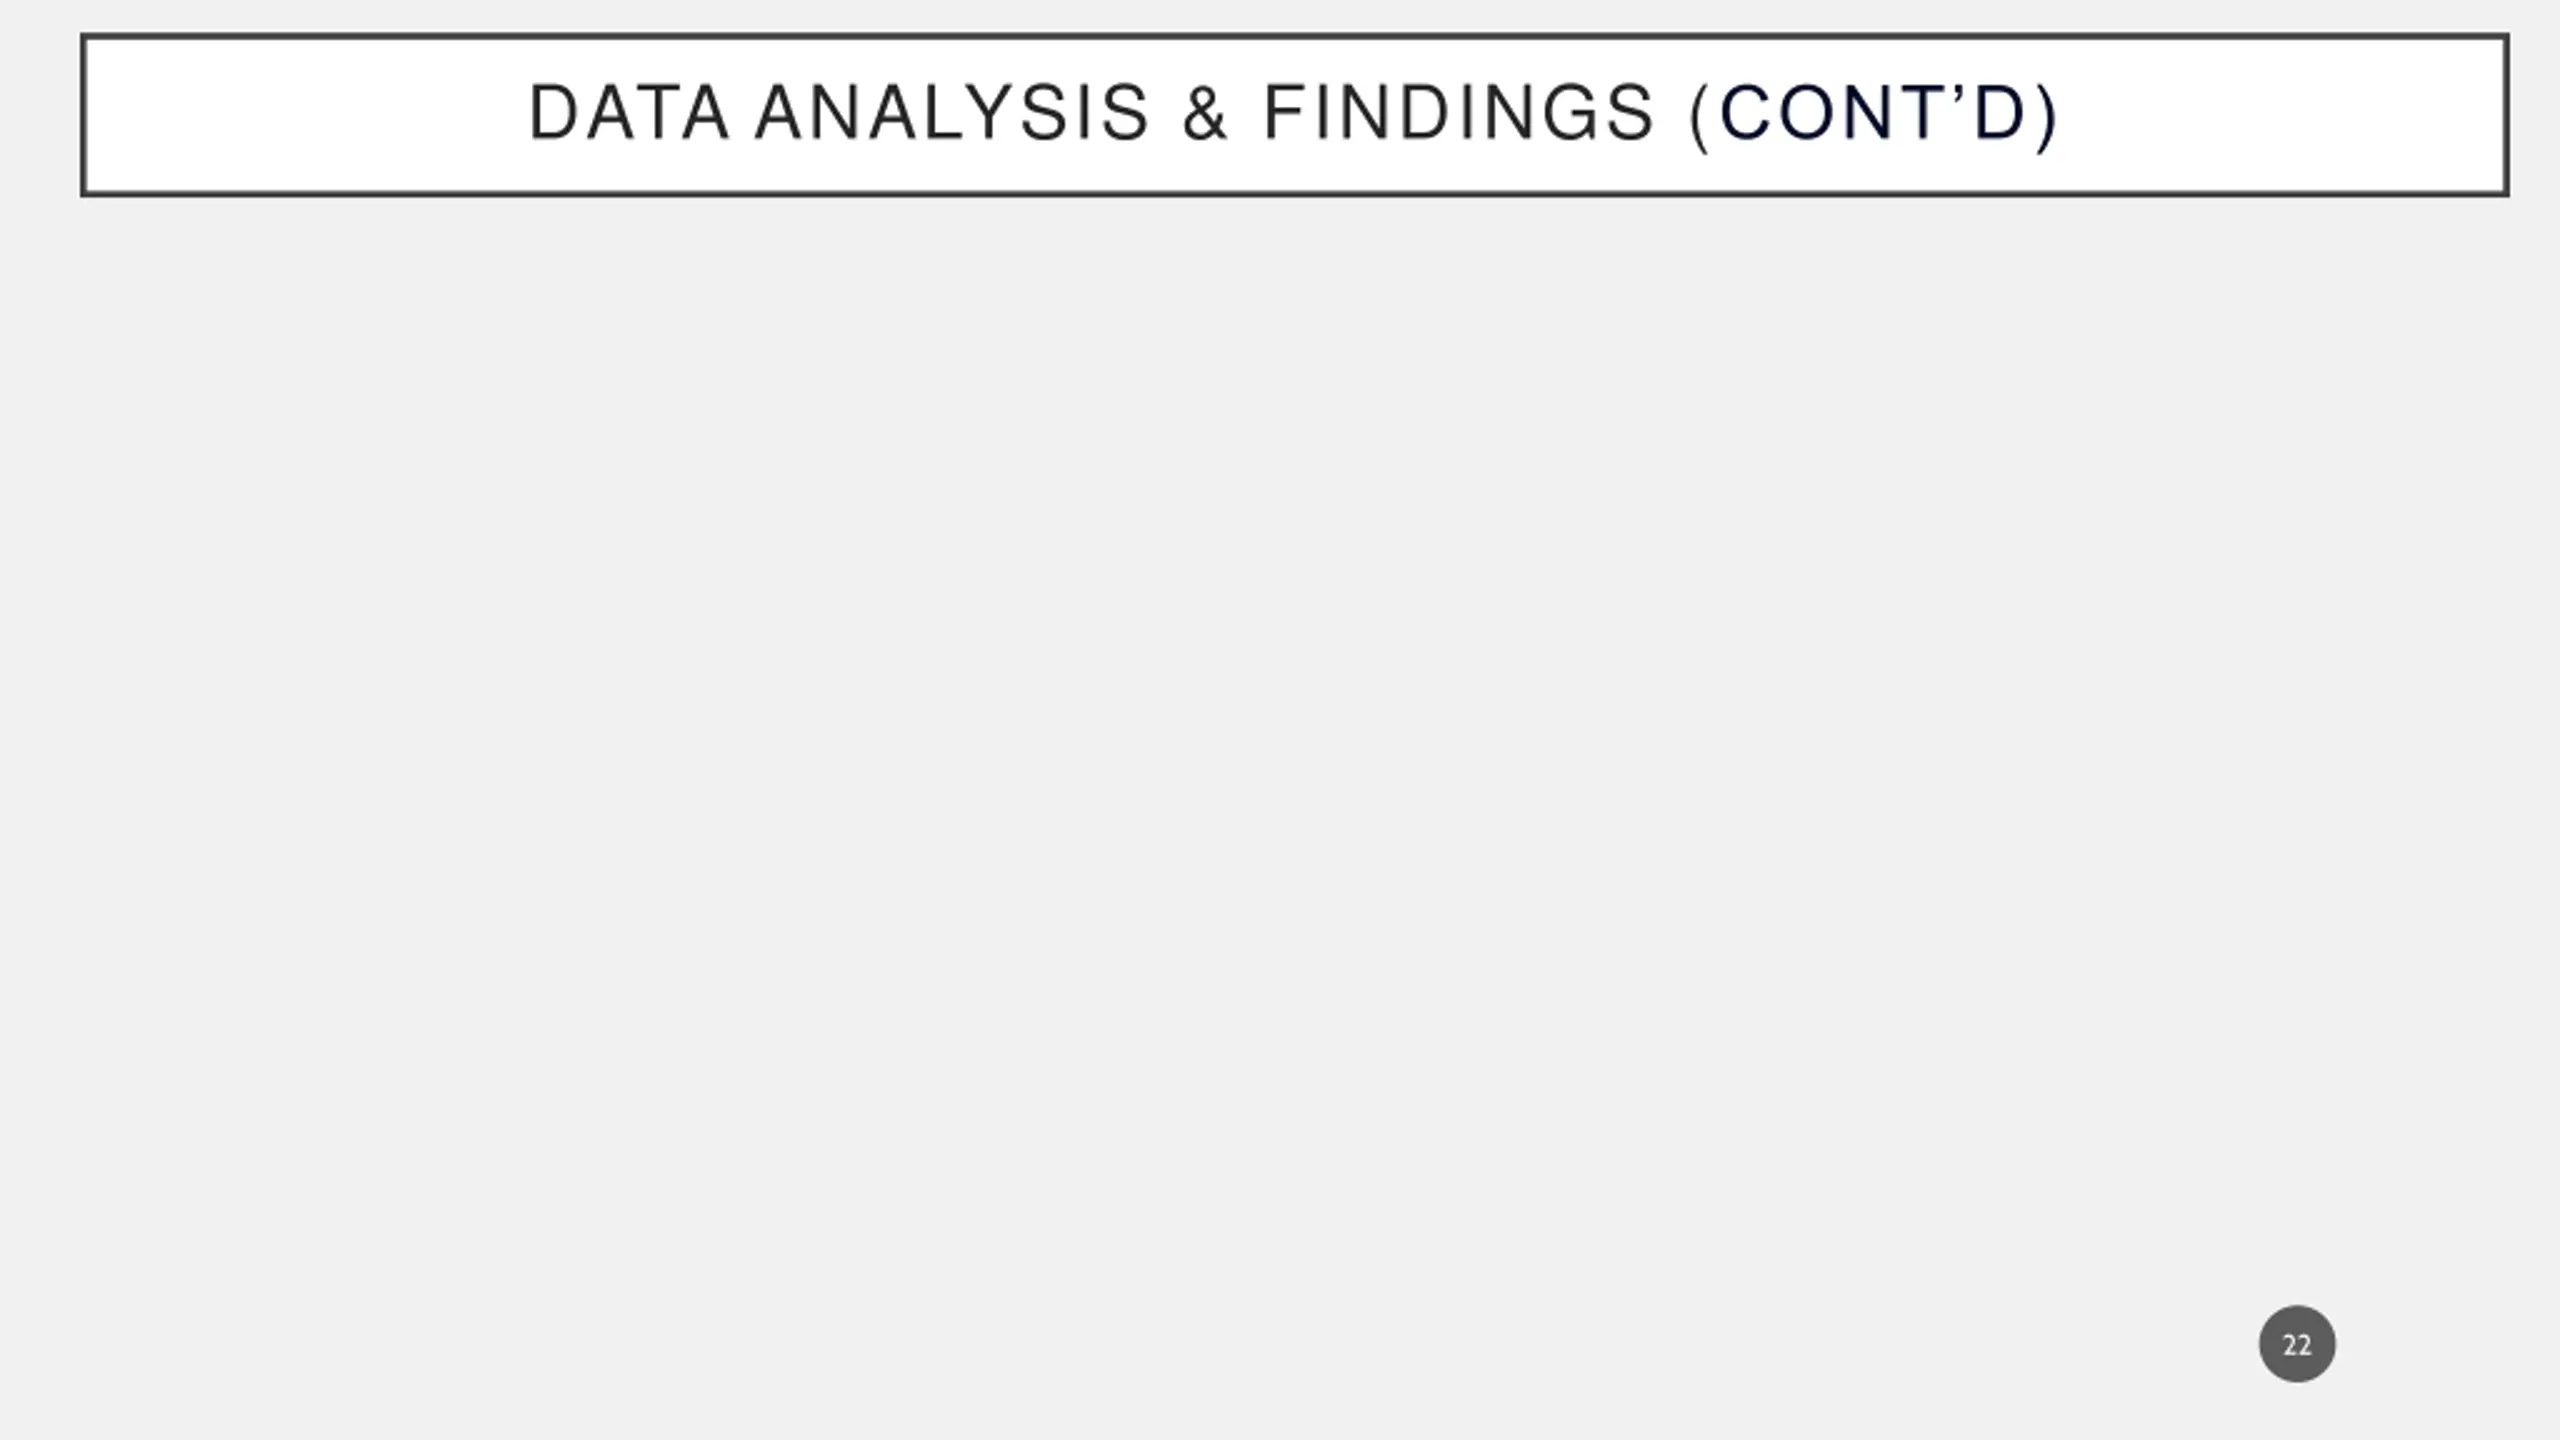Select the word DATA in the title
Viewport: 2560px width, 1440px height.
[628, 113]
